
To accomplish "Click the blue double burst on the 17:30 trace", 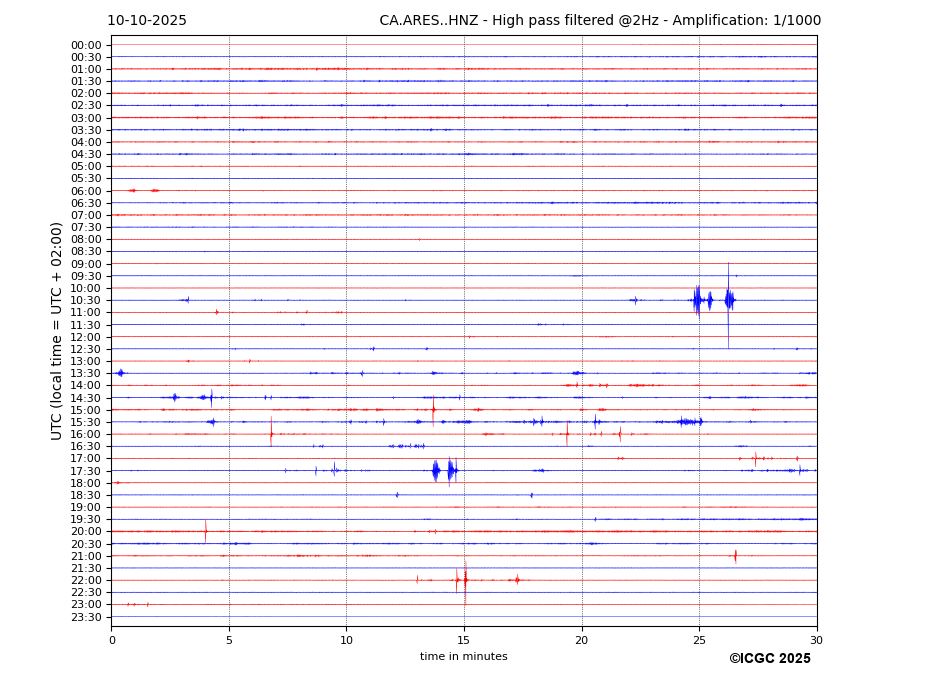I will (x=443, y=470).
